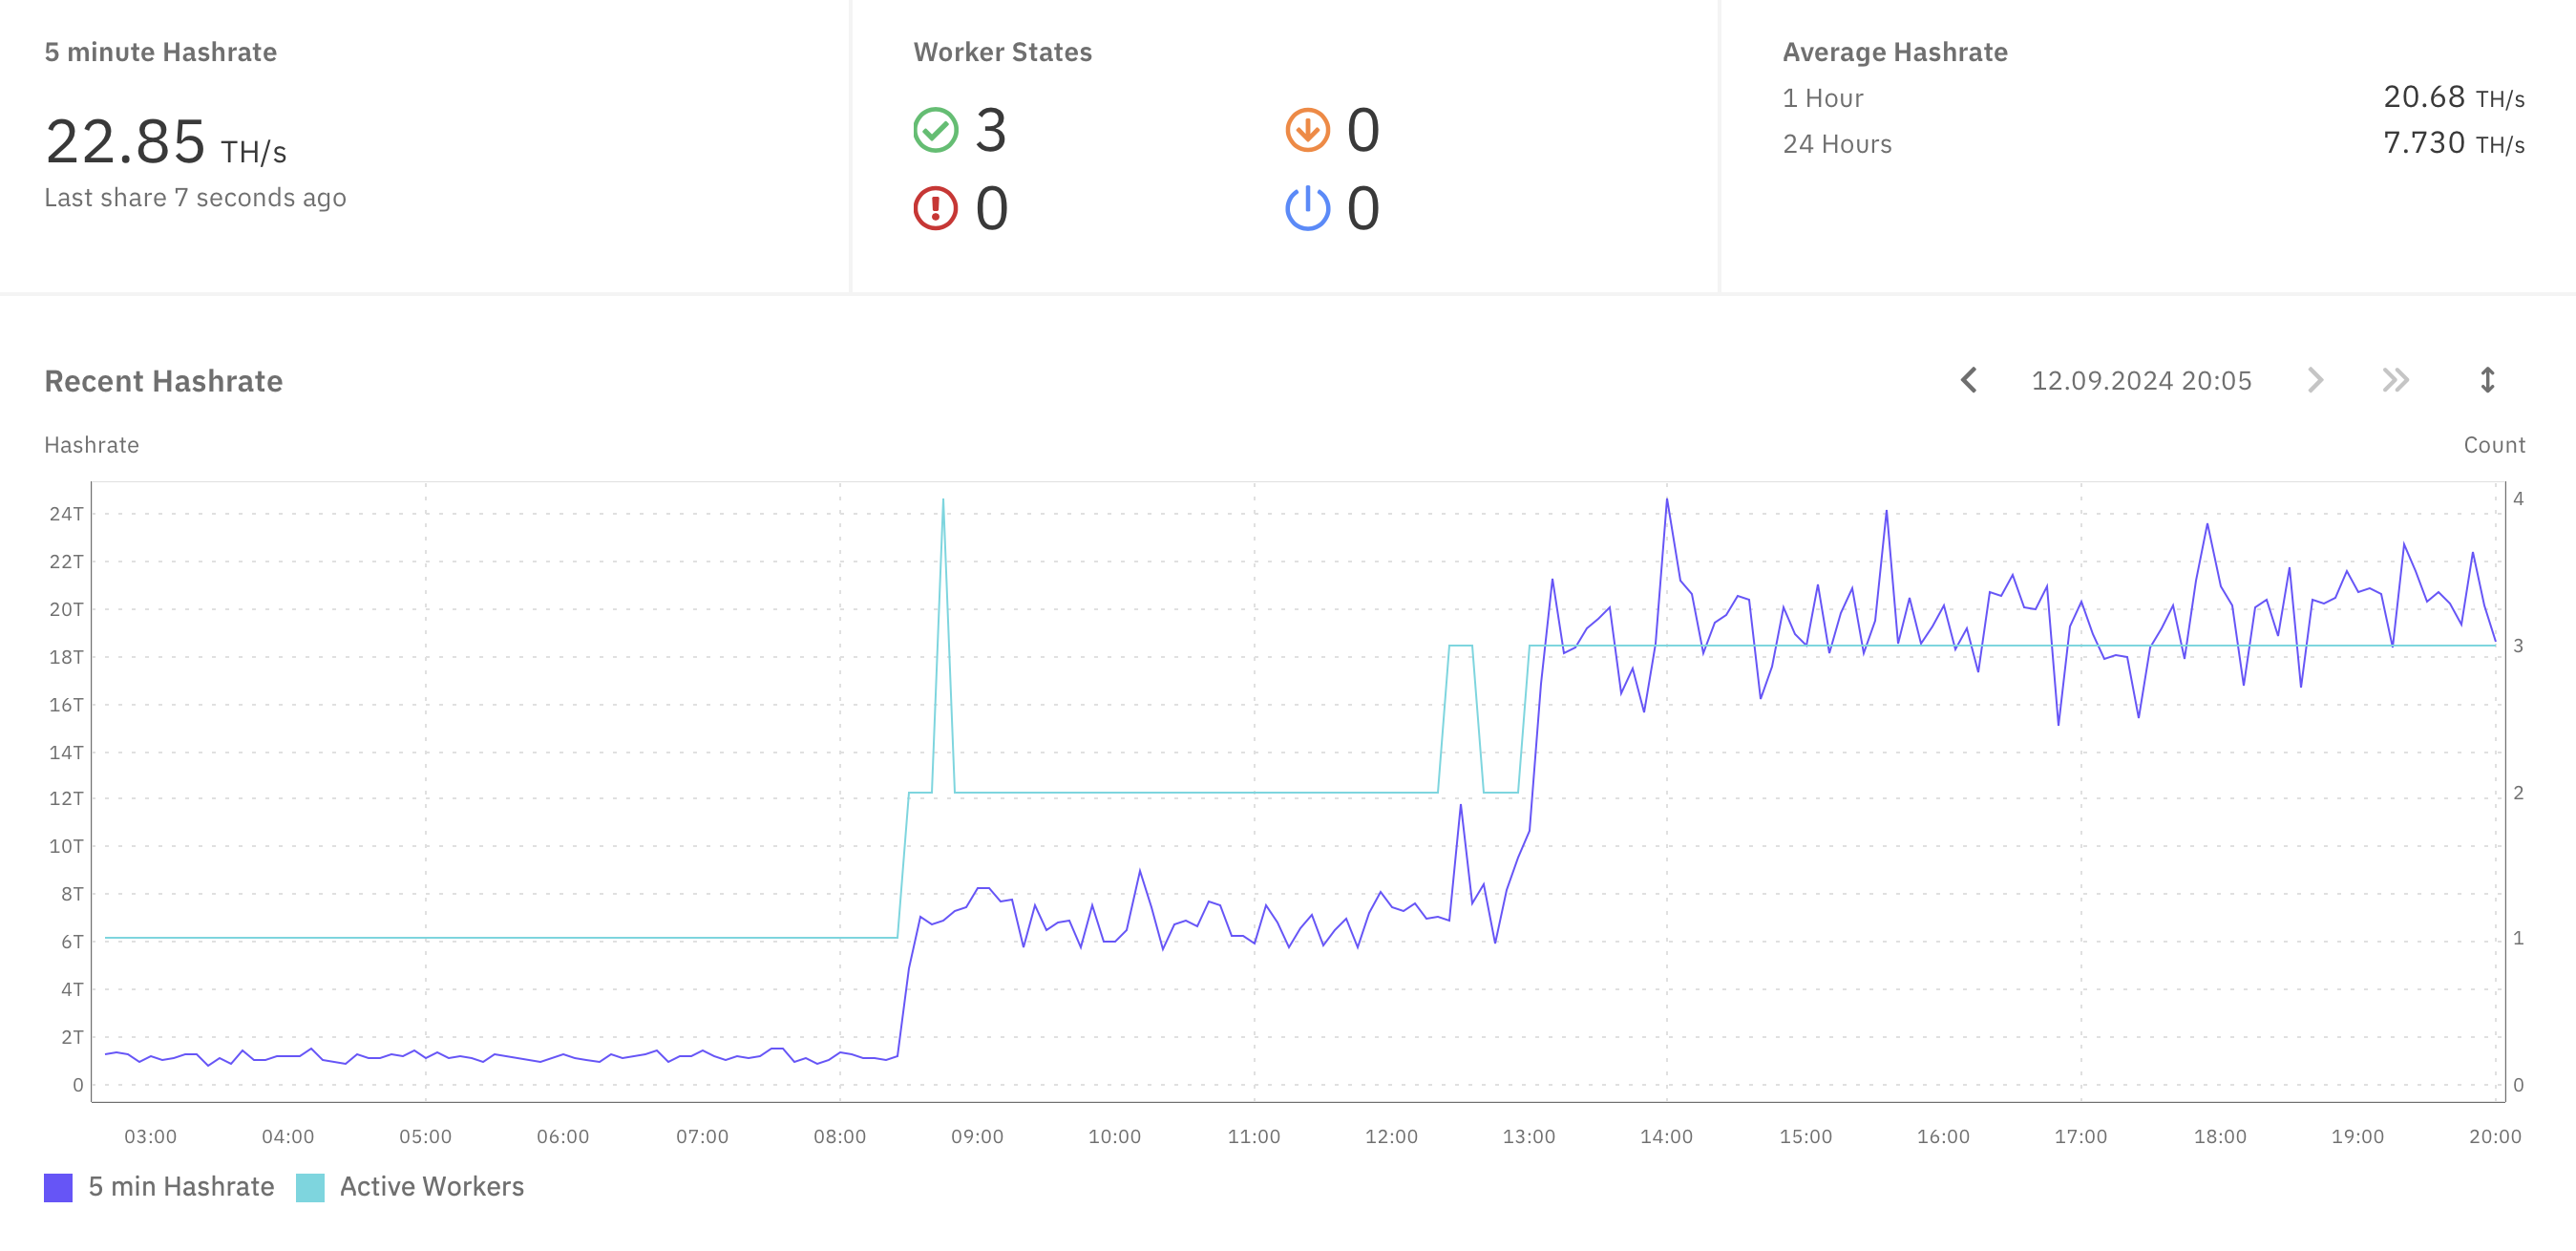Toggle 5 min Hashrate series visibility
The image size is (2576, 1251).
pos(181,1186)
